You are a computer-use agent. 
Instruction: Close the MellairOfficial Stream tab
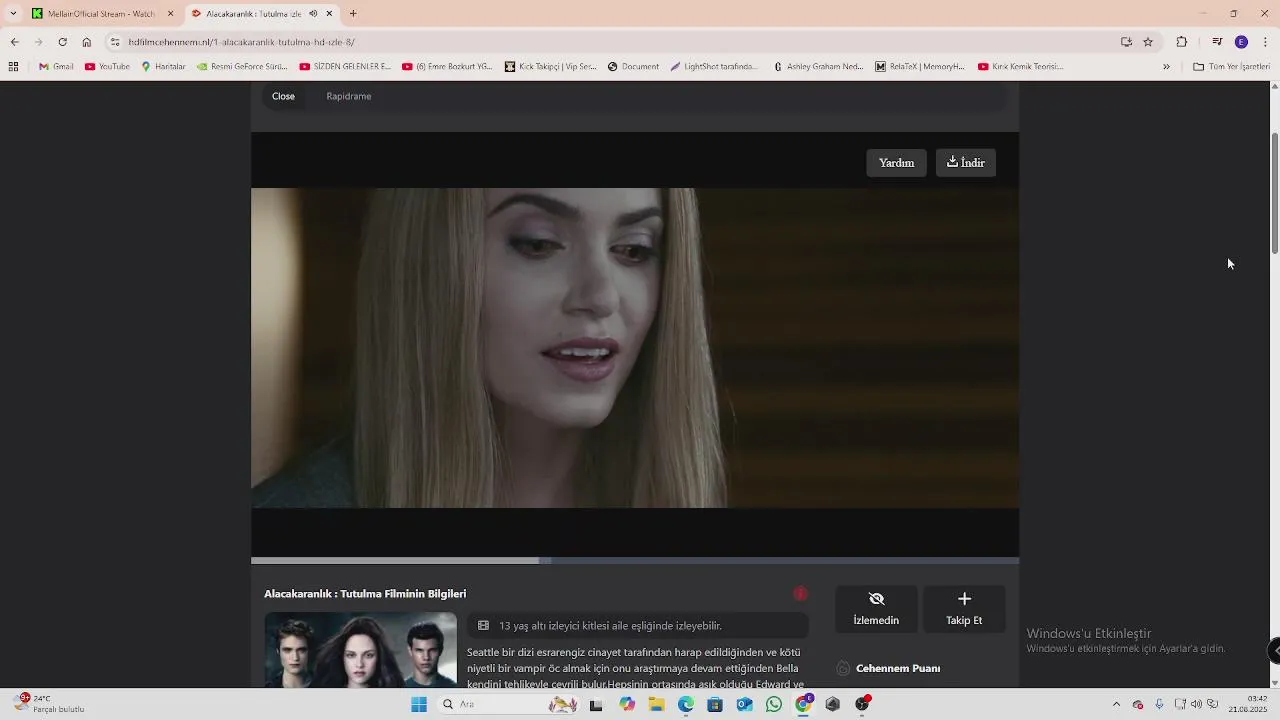170,14
